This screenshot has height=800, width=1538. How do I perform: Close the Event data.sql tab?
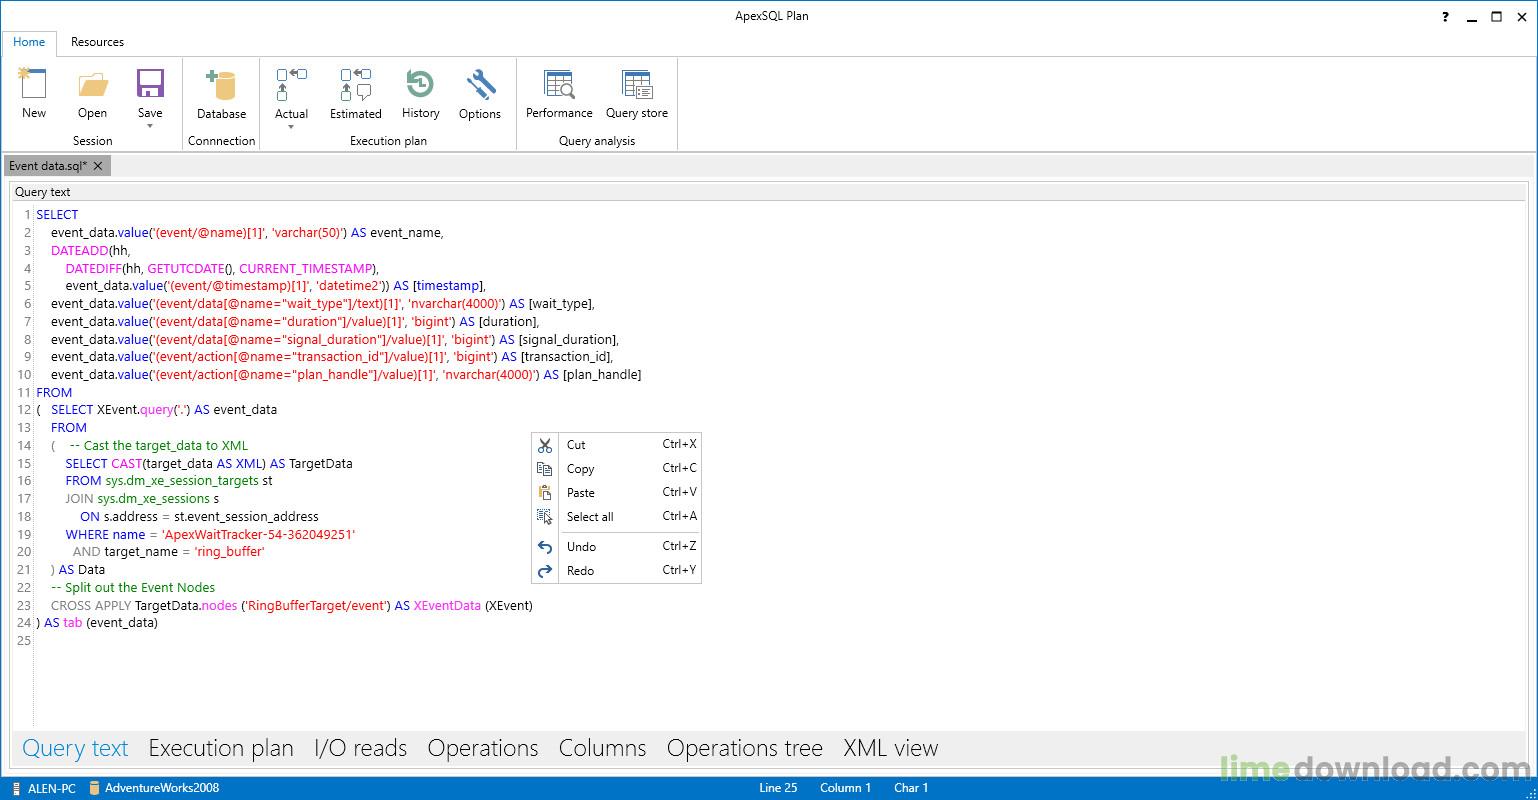98,166
